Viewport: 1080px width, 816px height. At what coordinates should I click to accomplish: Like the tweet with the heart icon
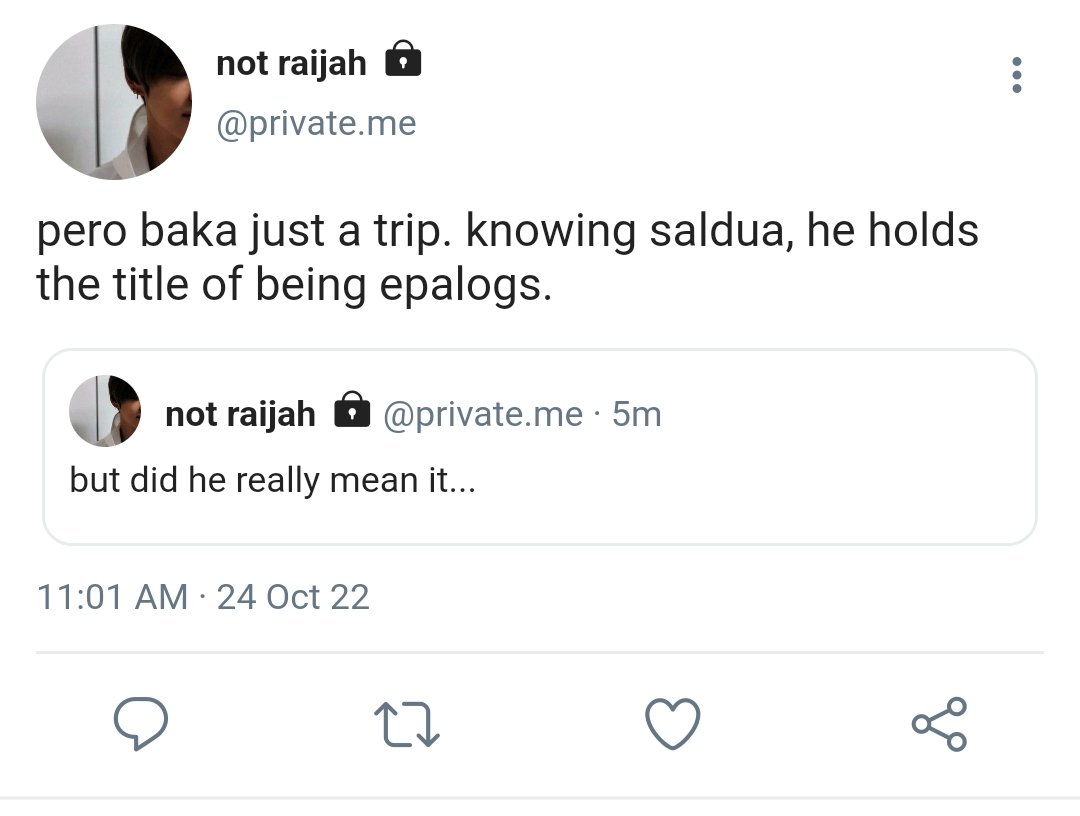click(x=673, y=724)
